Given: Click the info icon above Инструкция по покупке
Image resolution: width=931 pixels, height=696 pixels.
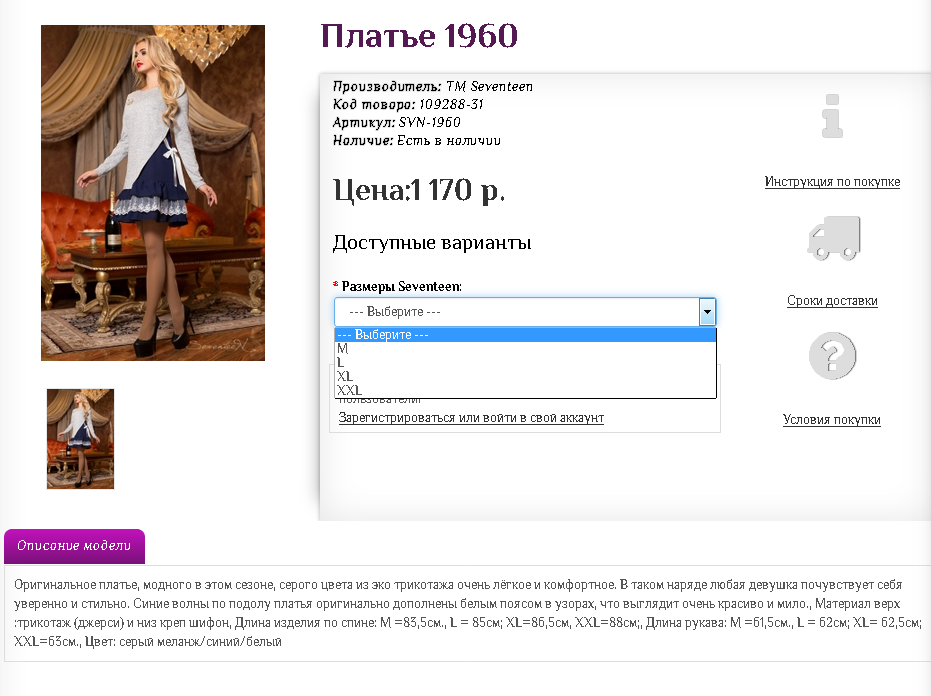Looking at the screenshot, I should [x=832, y=116].
